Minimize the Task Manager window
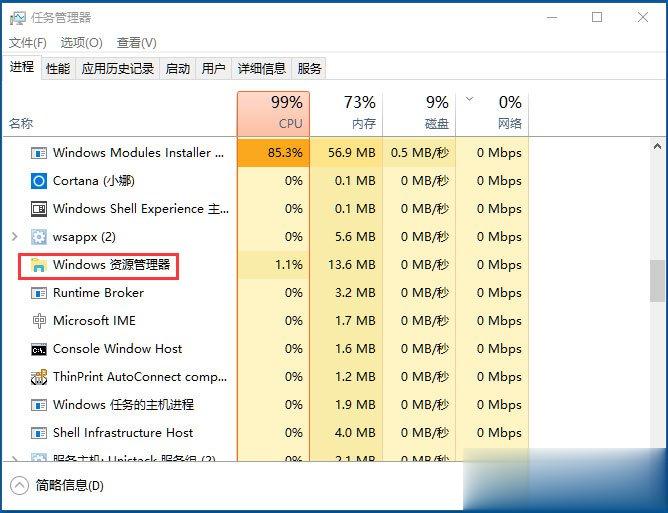This screenshot has width=668, height=513. [552, 18]
